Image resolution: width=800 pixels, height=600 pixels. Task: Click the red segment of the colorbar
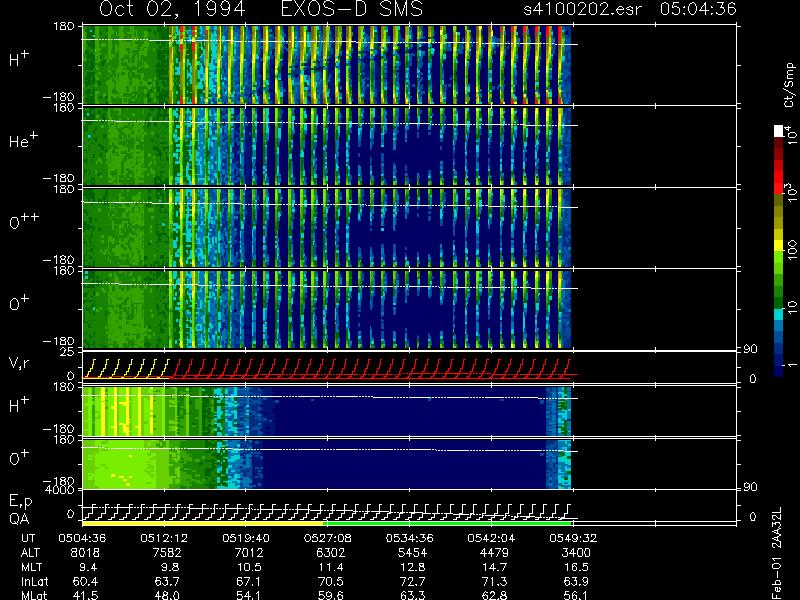779,176
